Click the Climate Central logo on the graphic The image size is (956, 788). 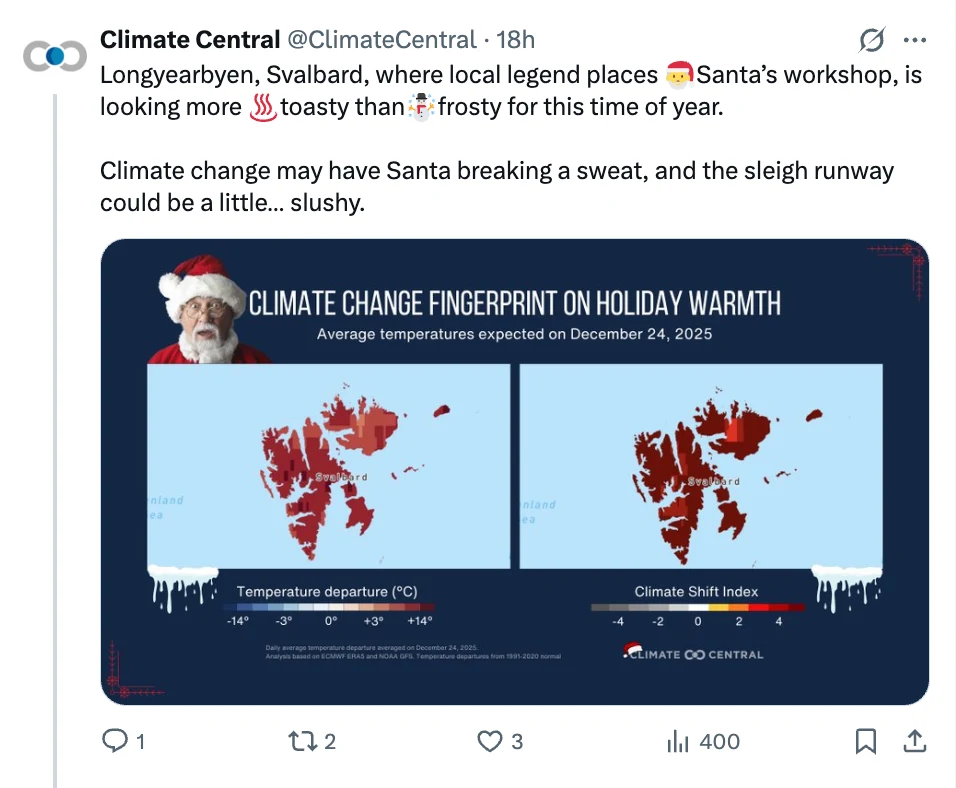(693, 655)
